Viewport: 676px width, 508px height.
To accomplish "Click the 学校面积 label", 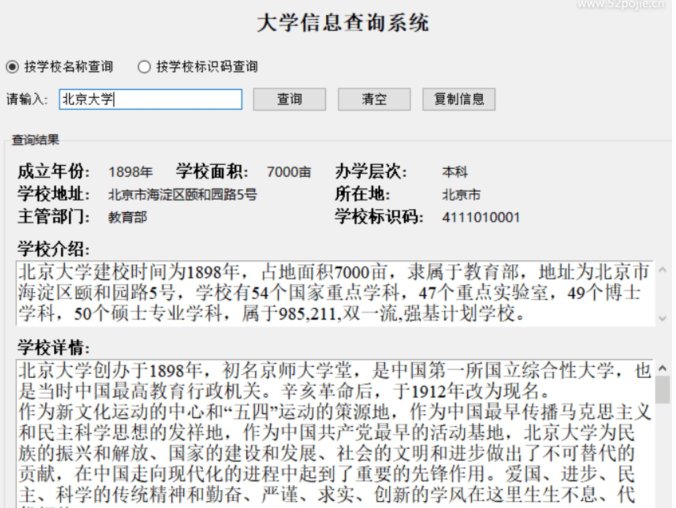I will pos(212,171).
